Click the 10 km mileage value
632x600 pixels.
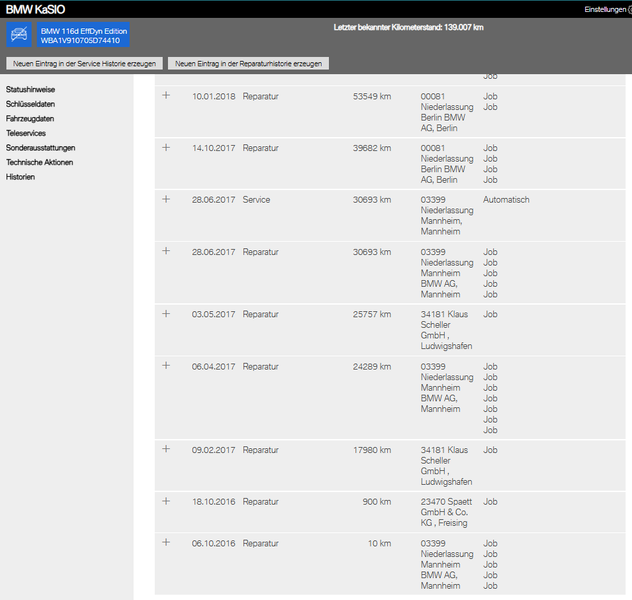click(x=379, y=544)
